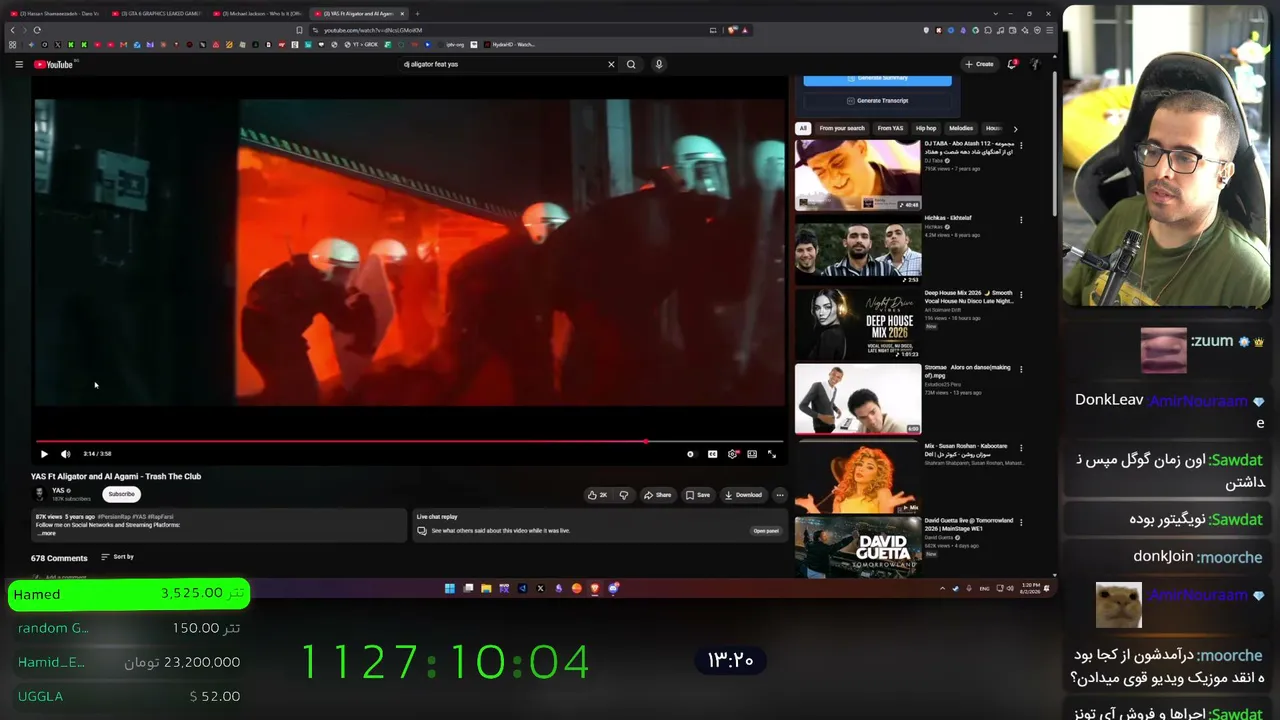Clear the YouTube search box text
1280x720 pixels.
[611, 64]
